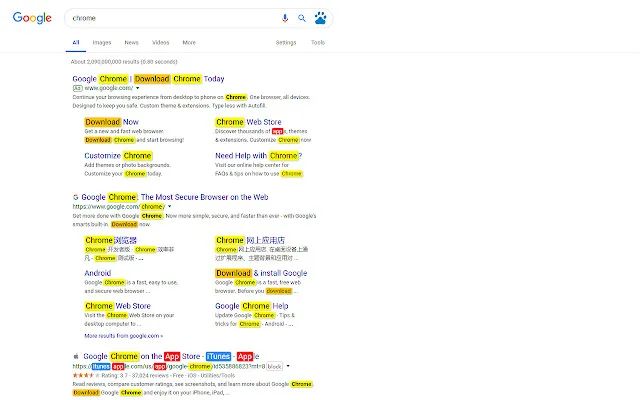Open 'Need Help with Chrome?' link
Viewport: 640px width, 400px height.
click(x=259, y=156)
